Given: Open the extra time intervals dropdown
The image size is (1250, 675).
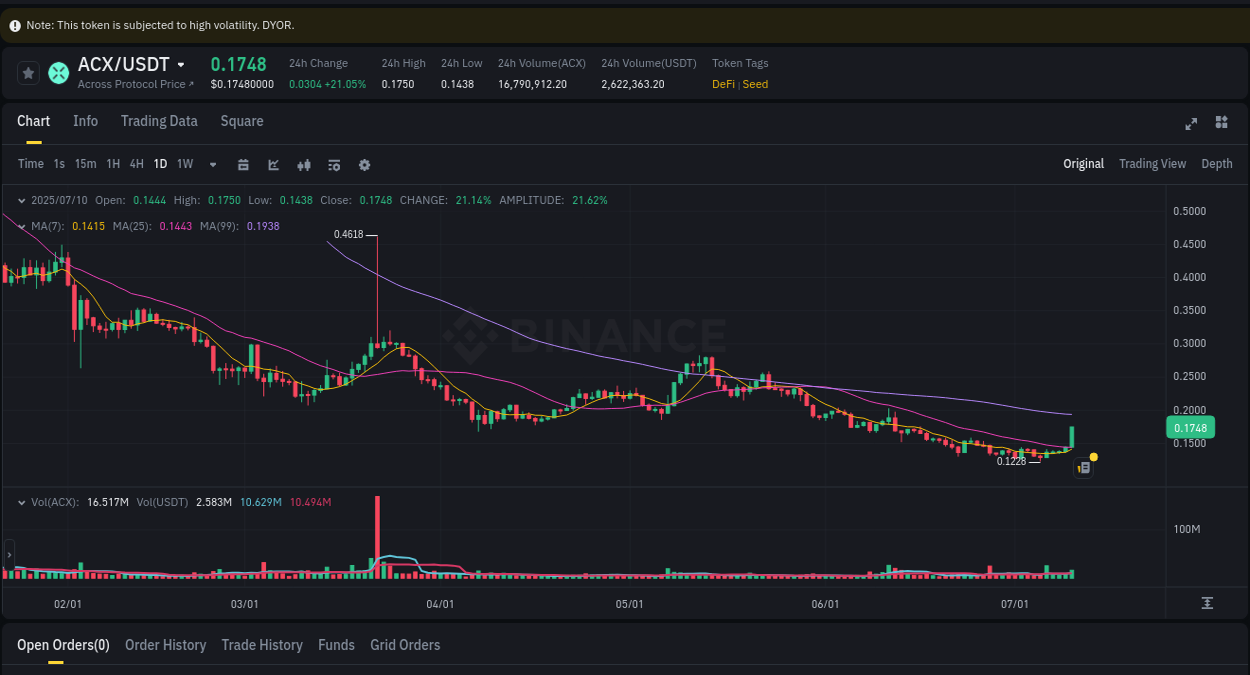Looking at the screenshot, I should pos(212,164).
